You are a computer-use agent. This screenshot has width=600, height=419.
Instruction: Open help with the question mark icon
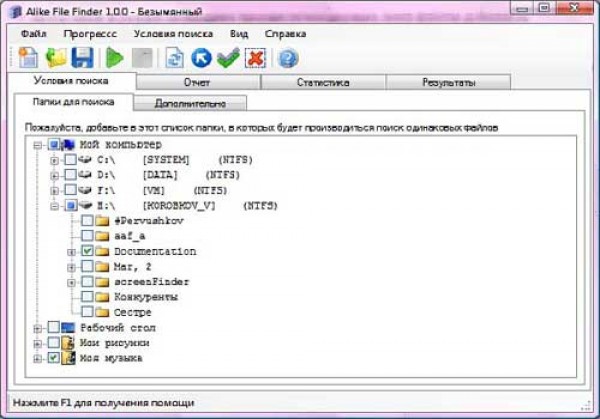coord(288,58)
